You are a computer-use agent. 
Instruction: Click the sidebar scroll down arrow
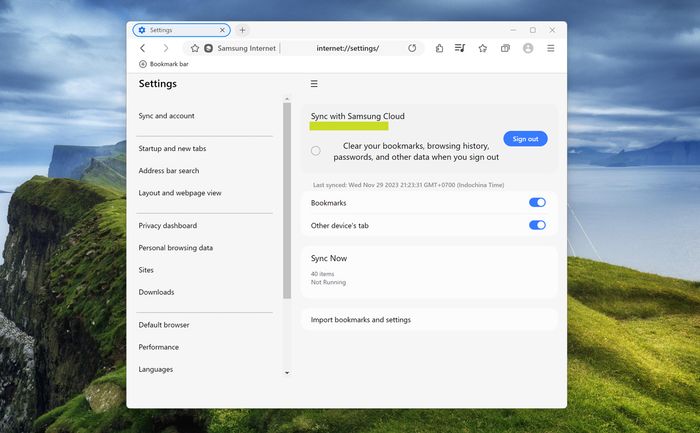click(x=287, y=373)
